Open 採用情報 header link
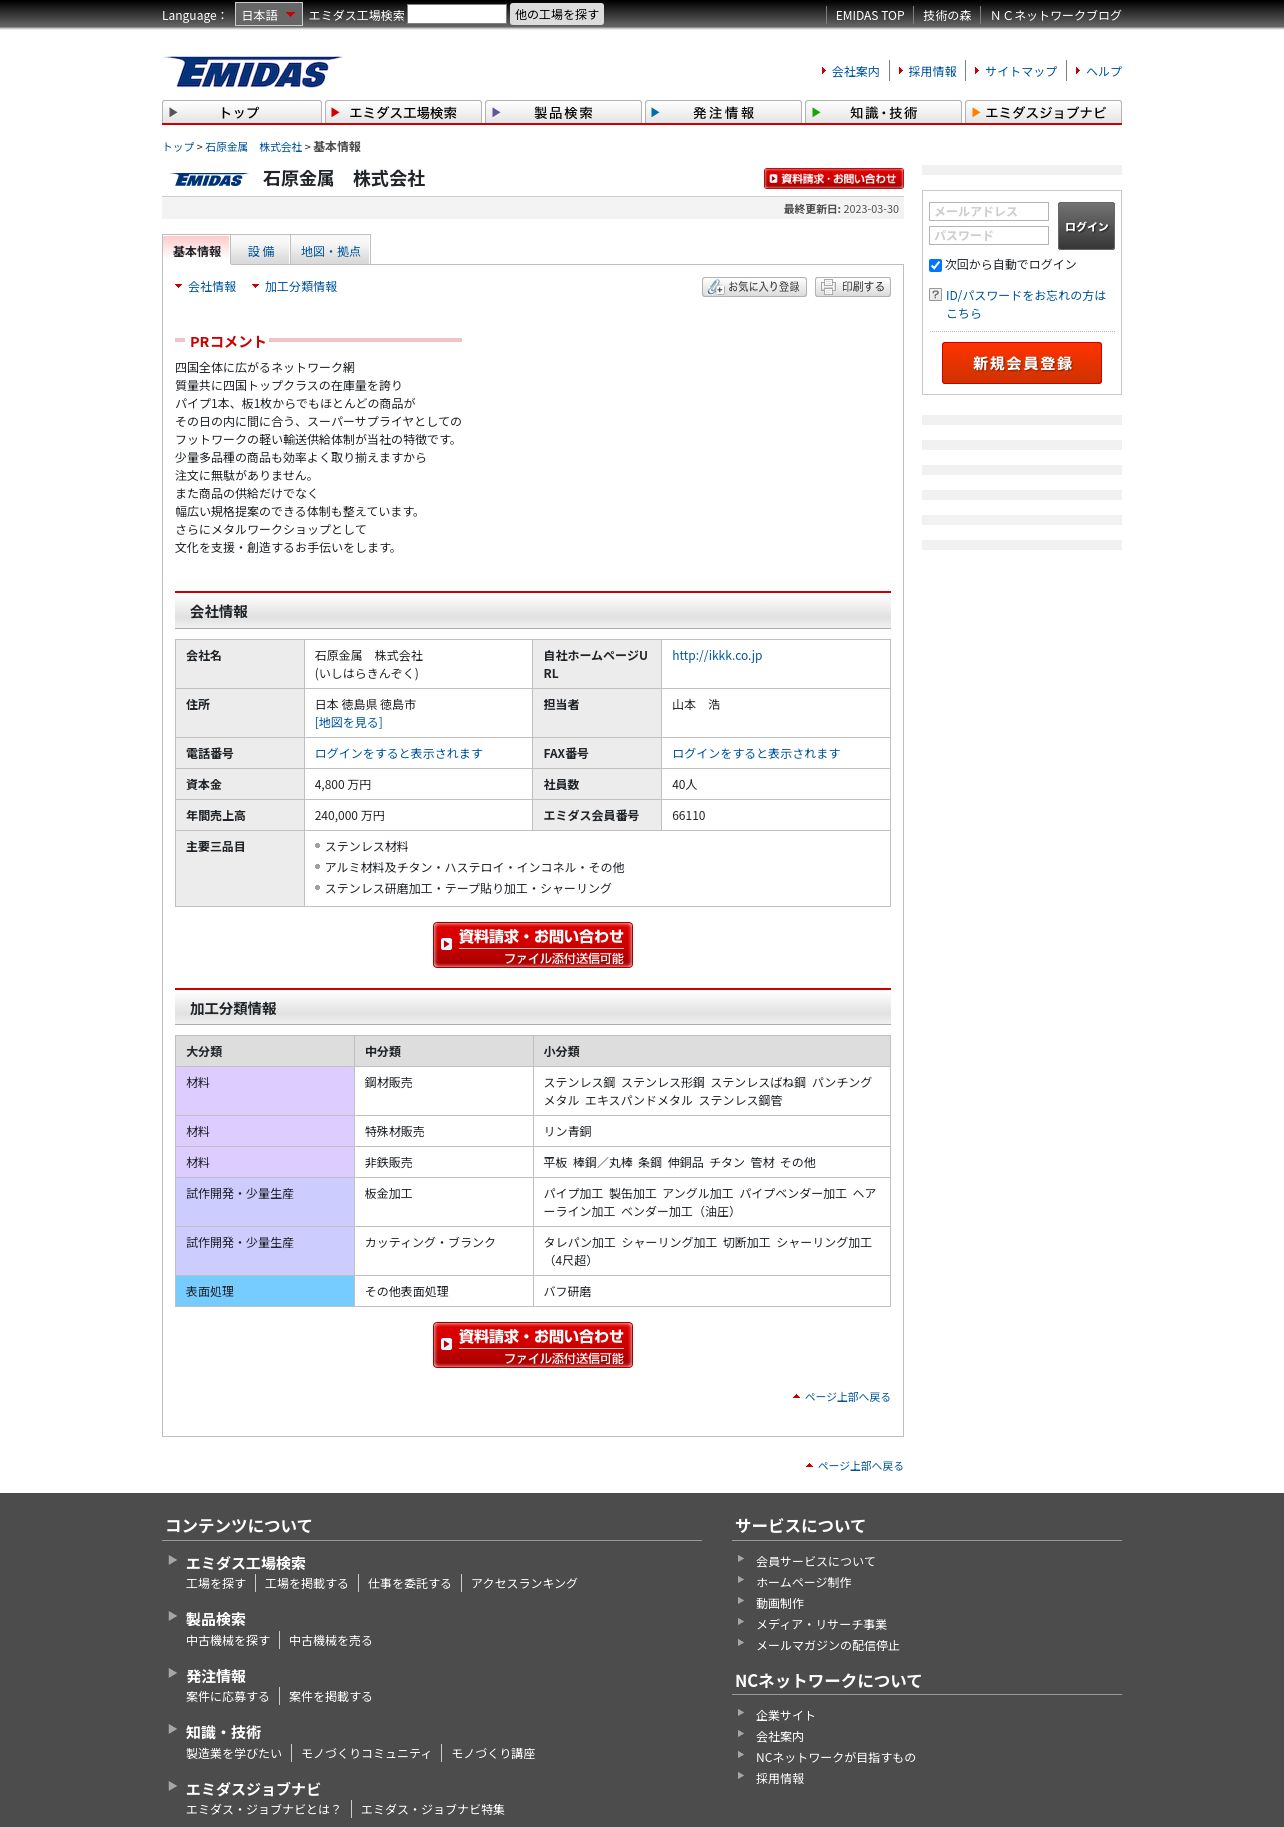Screen dimensions: 1284x1827 point(932,71)
